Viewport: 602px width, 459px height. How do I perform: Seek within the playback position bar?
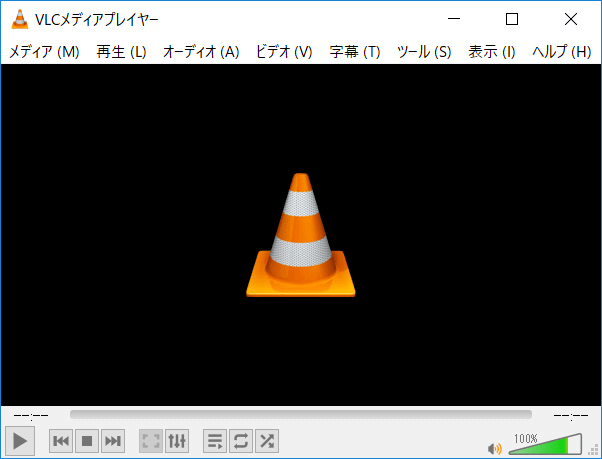coord(301,414)
